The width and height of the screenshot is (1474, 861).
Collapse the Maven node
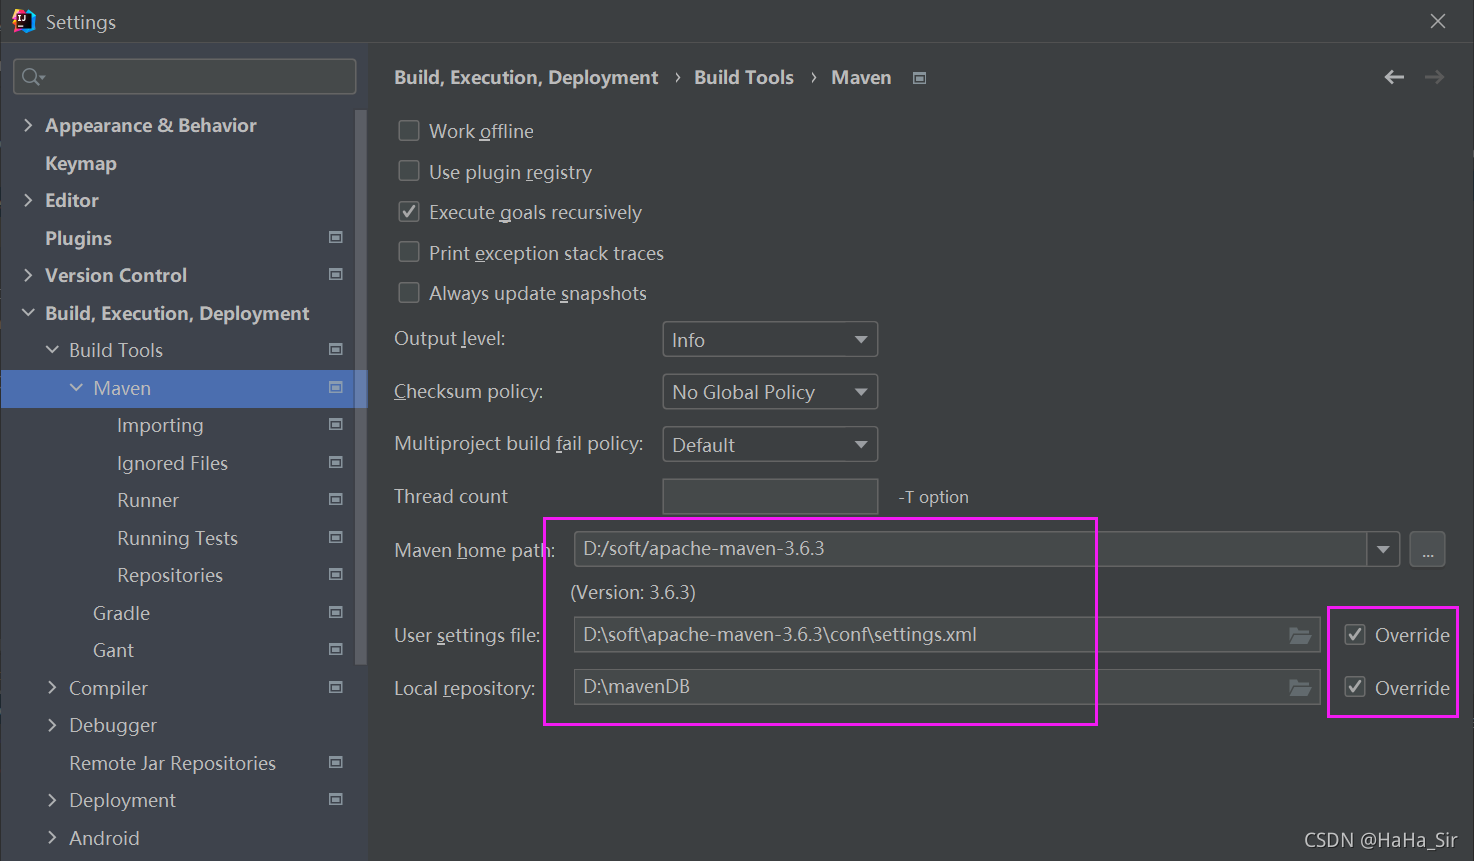point(76,388)
